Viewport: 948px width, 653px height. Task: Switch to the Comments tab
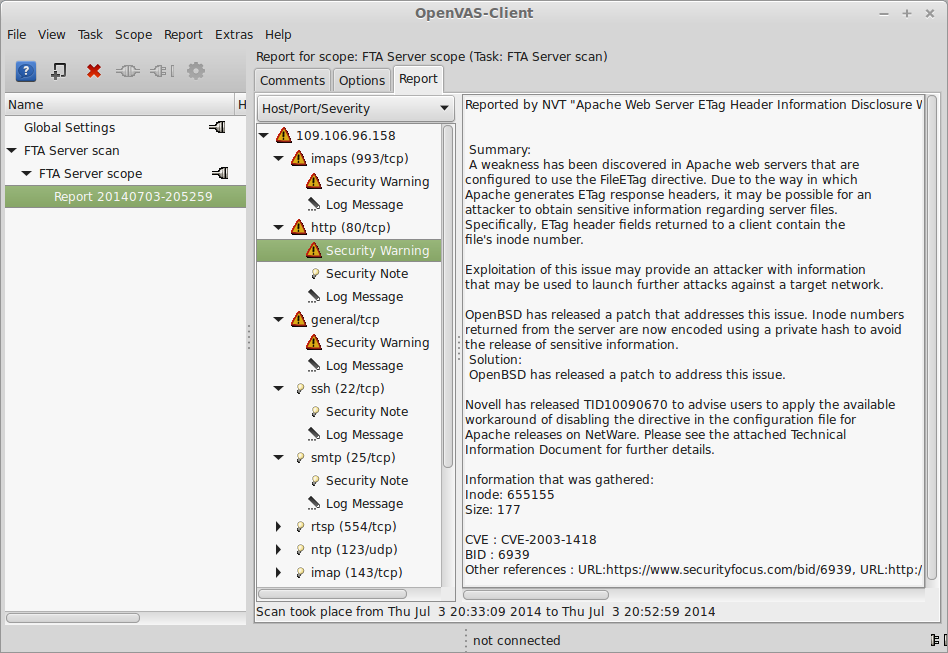click(293, 80)
